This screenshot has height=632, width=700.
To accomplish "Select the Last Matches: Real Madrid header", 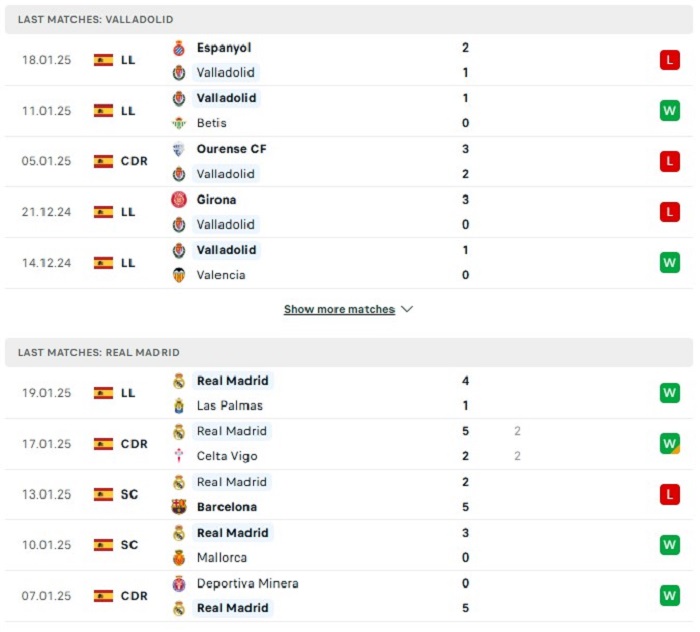I will tap(349, 353).
